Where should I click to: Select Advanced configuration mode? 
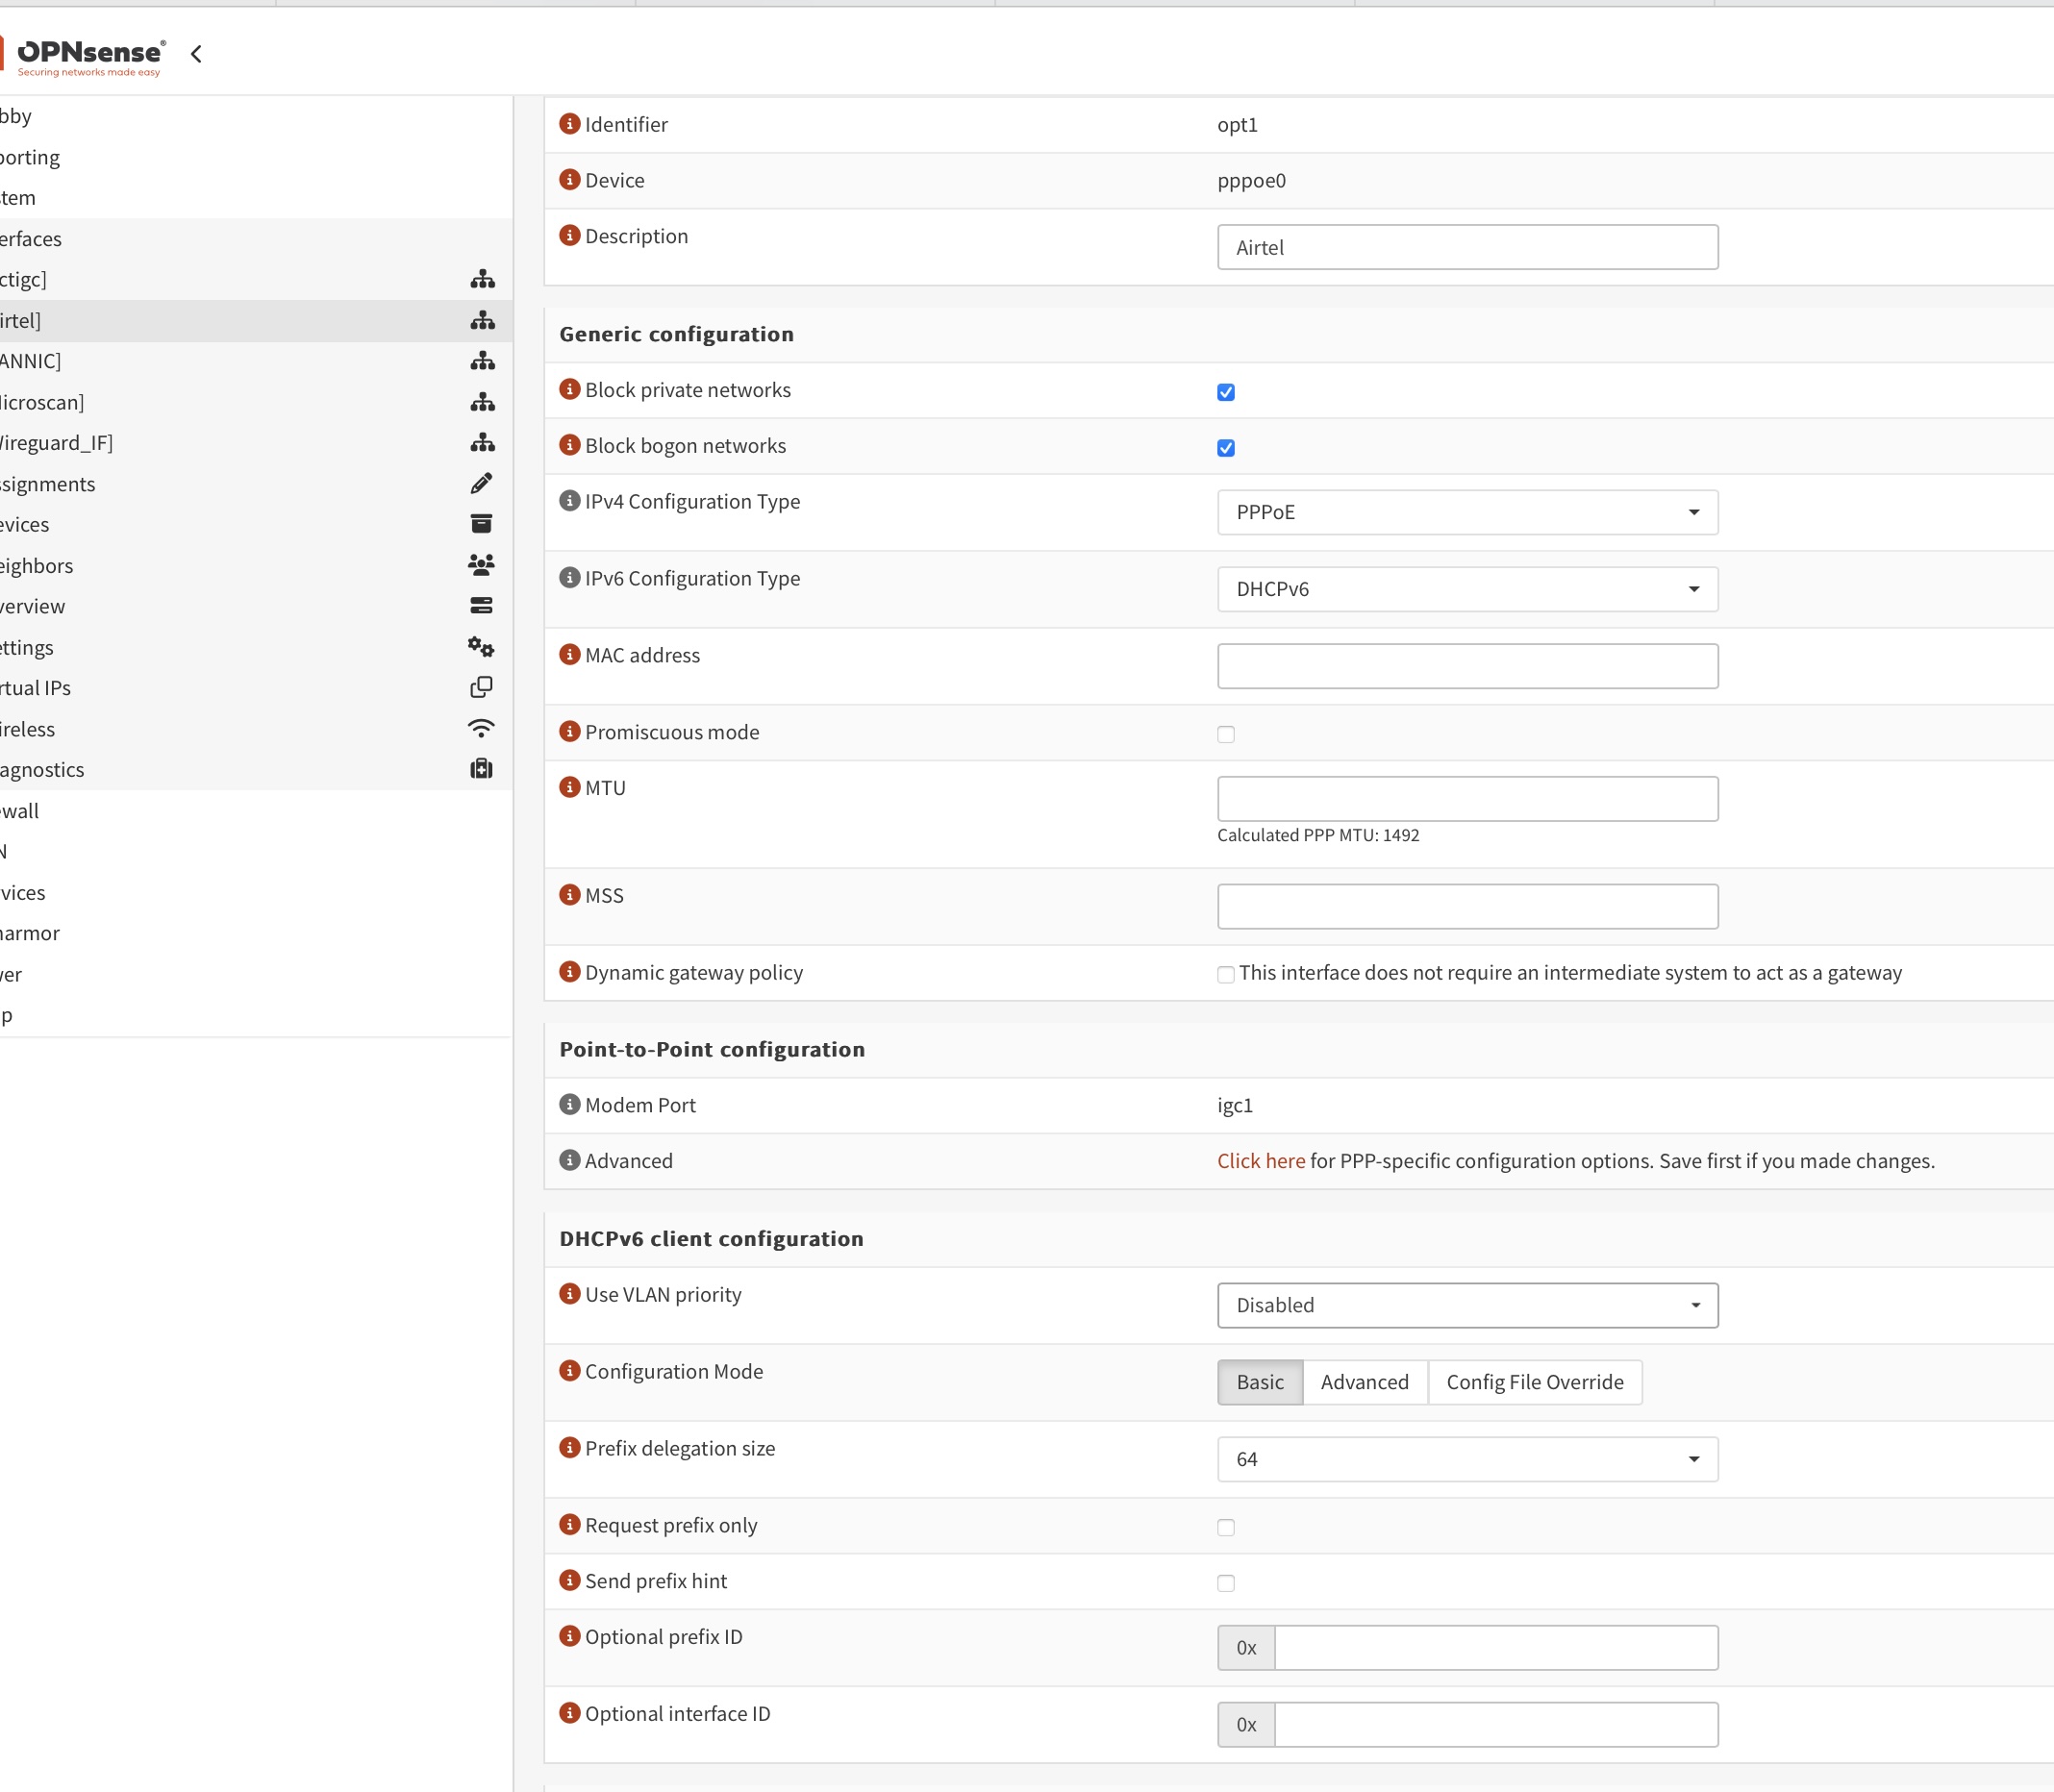pos(1365,1382)
